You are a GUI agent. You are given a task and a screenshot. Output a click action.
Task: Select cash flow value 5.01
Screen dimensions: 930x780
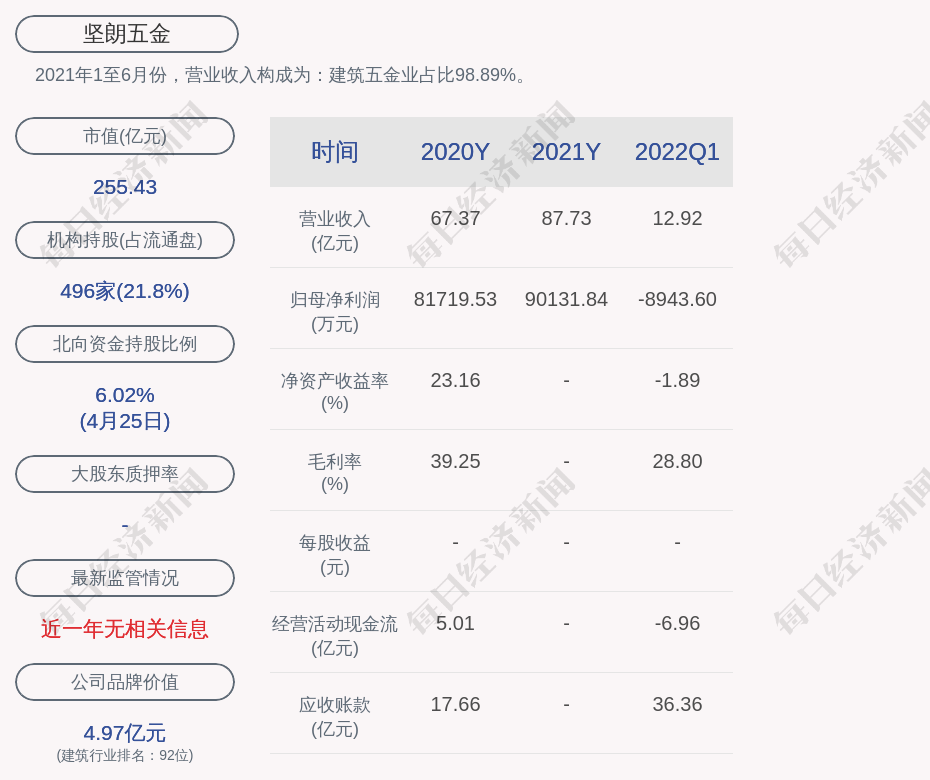(x=456, y=623)
